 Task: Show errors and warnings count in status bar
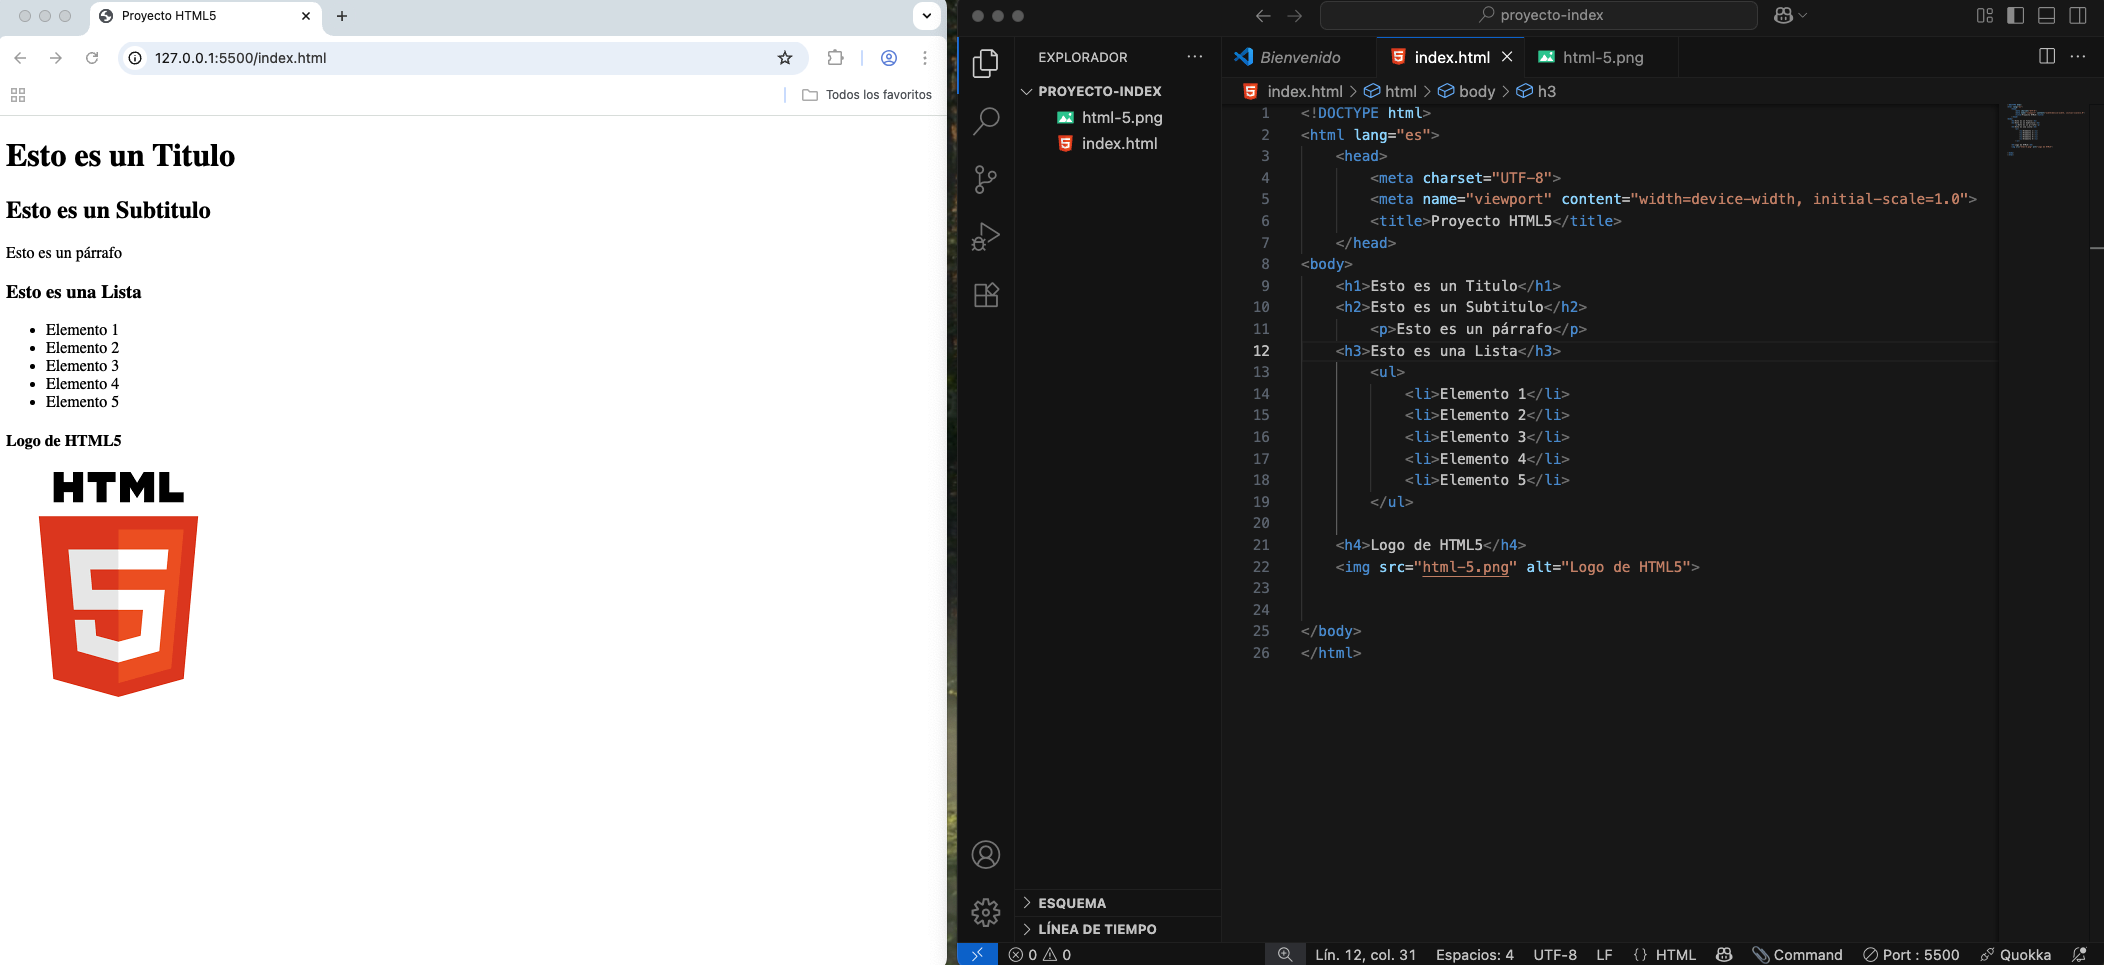coord(1040,954)
